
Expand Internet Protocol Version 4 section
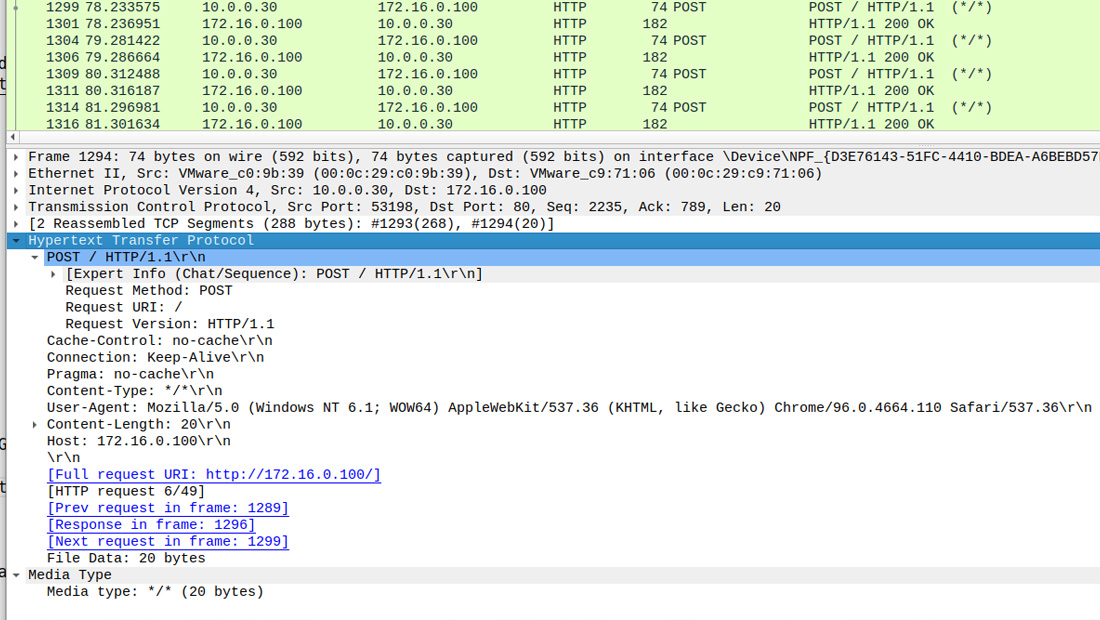click(x=16, y=190)
